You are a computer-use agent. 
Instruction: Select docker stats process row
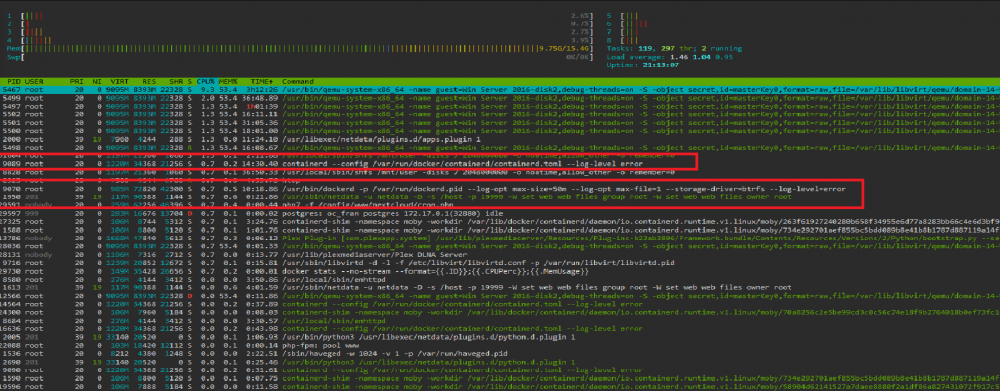pyautogui.click(x=500, y=271)
